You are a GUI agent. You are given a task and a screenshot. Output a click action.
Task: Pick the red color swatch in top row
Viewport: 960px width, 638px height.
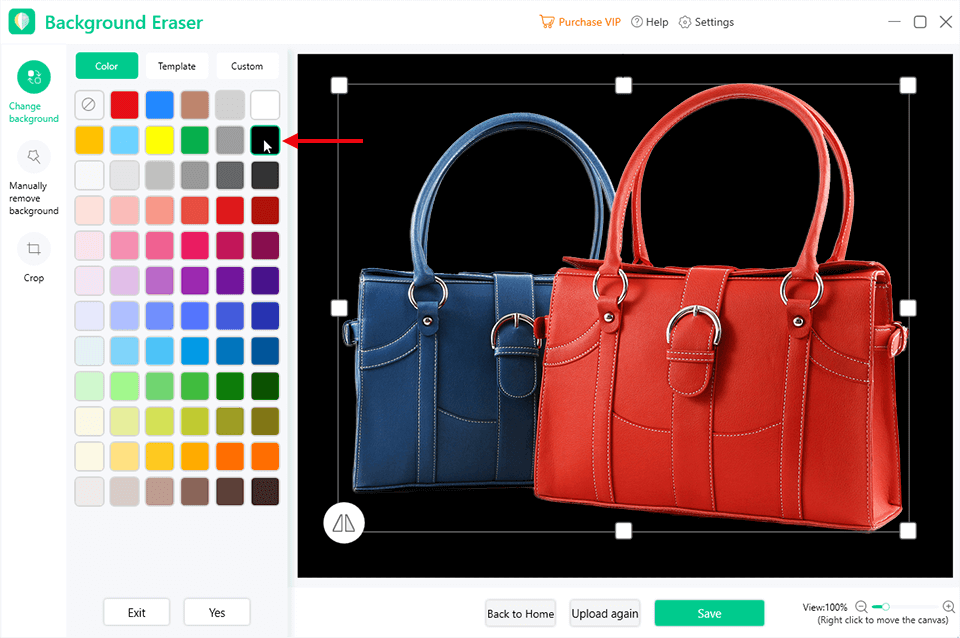click(x=124, y=104)
